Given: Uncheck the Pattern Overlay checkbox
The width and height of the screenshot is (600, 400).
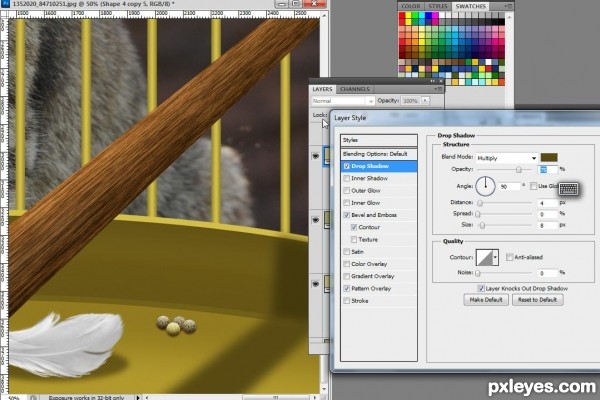Looking at the screenshot, I should (x=347, y=289).
